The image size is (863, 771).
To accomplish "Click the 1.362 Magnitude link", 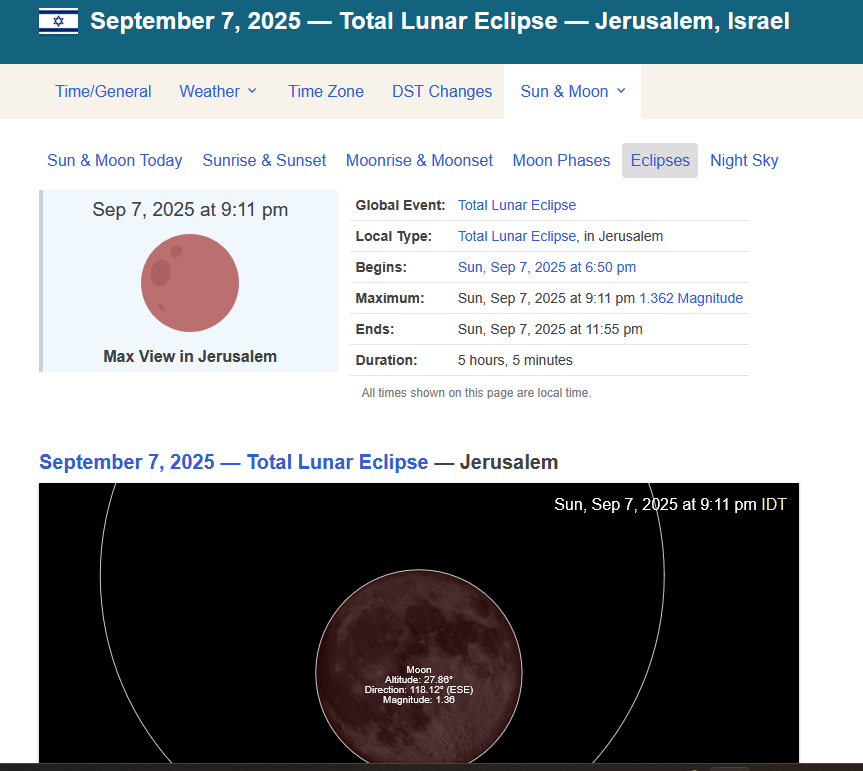I will pos(691,298).
